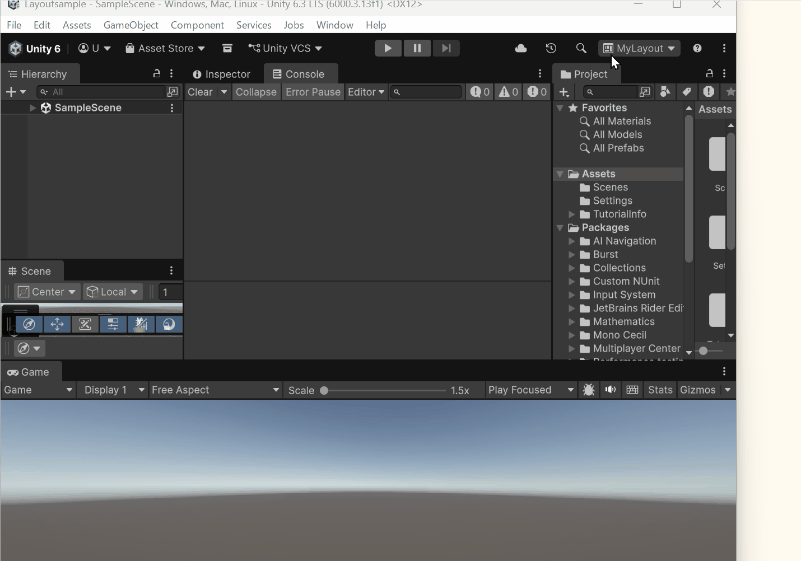Enable Error Pause in the Console

[313, 92]
